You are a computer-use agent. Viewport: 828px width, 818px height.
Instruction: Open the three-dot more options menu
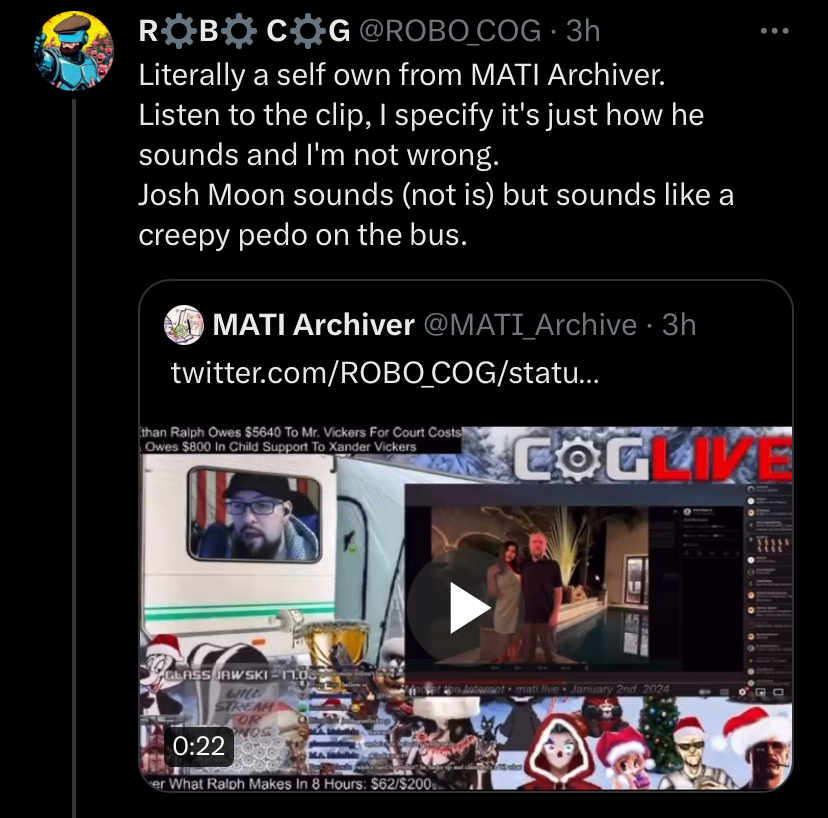pyautogui.click(x=775, y=31)
